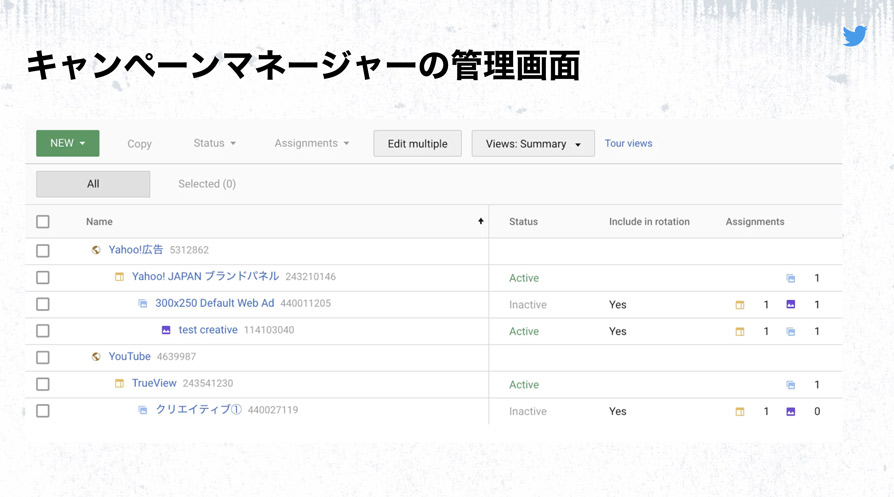Click ads assignment icon in test creative row
894x497 pixels.
pos(791,332)
